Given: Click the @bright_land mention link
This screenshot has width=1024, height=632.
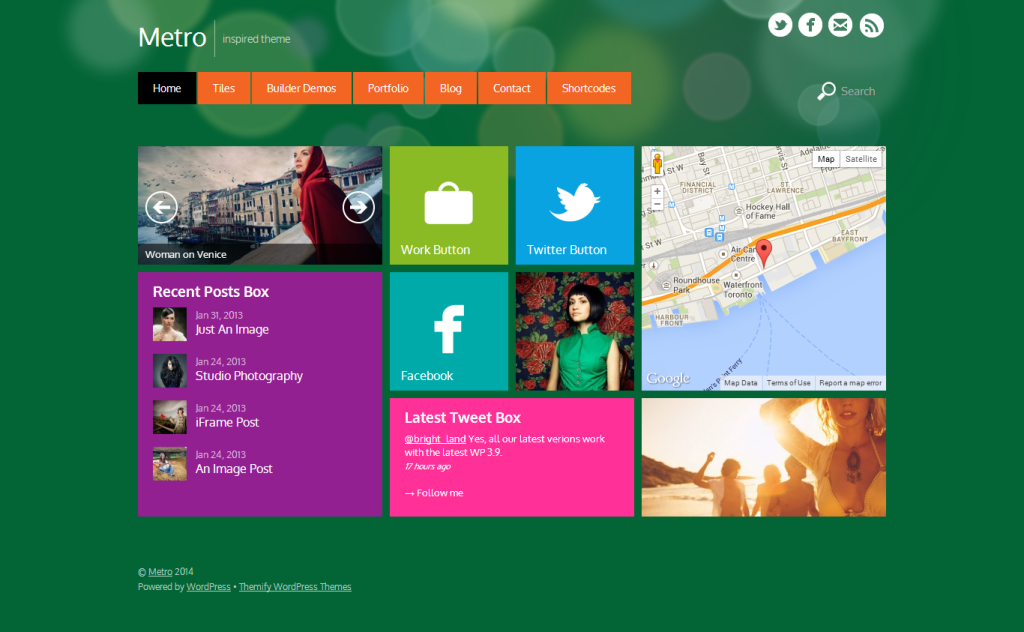Looking at the screenshot, I should click(435, 439).
